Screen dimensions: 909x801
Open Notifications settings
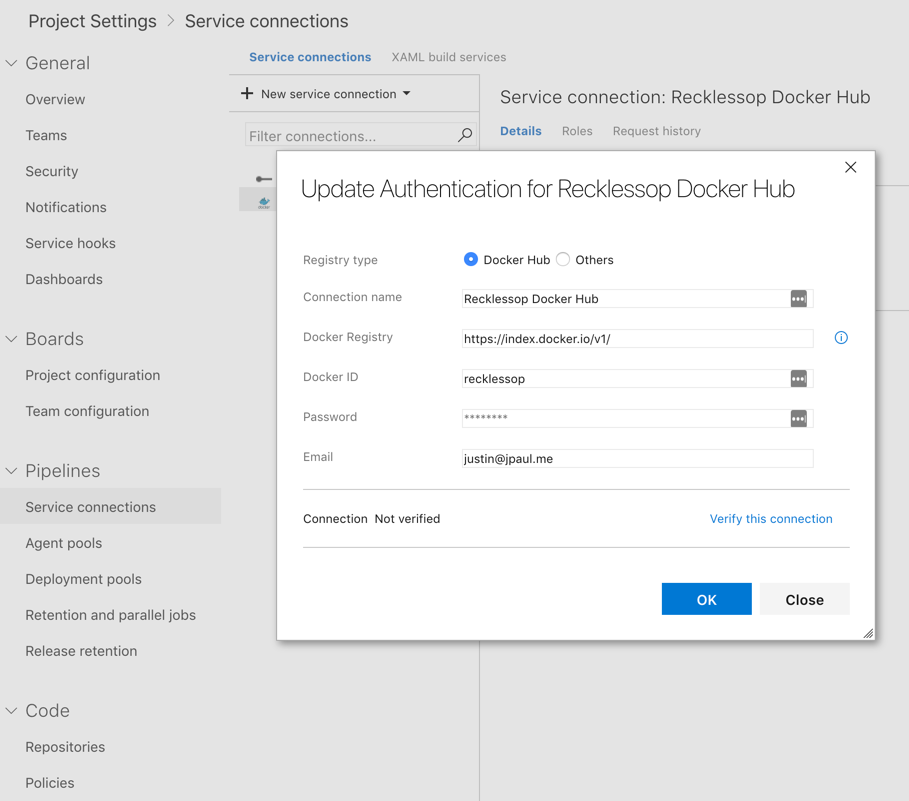[x=66, y=207]
